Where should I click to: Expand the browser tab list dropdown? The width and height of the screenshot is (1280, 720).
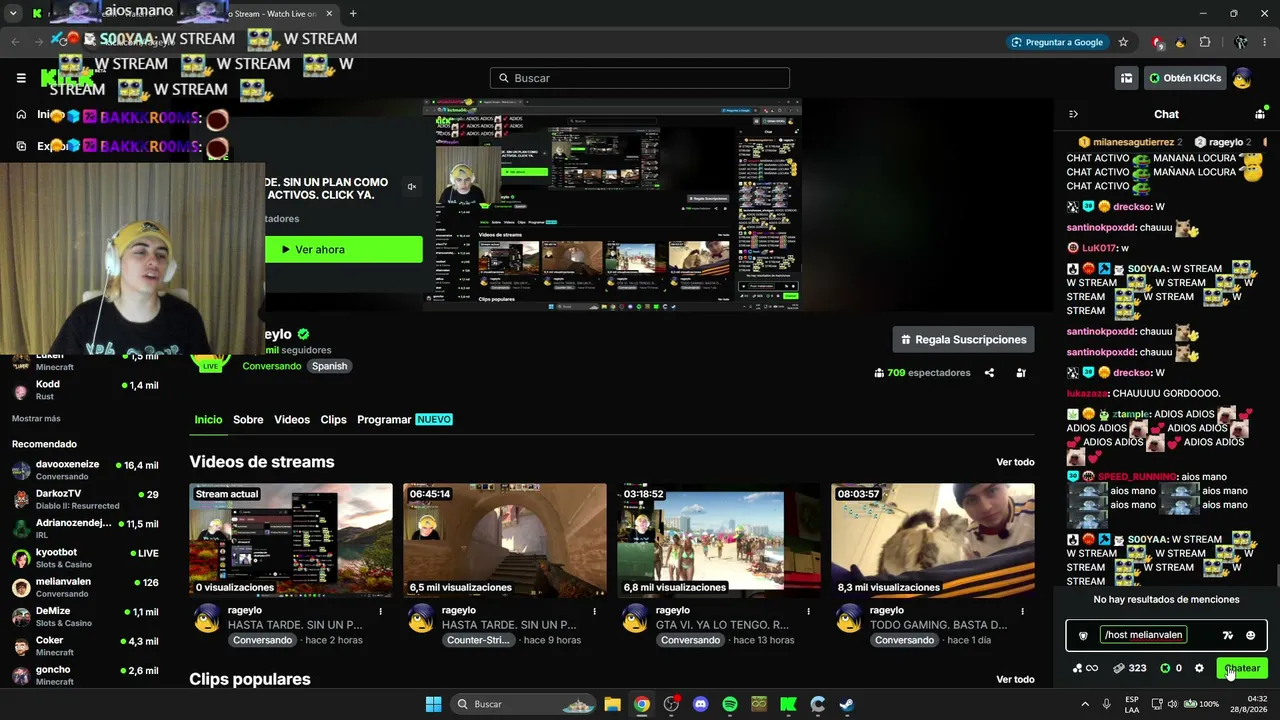[13, 13]
